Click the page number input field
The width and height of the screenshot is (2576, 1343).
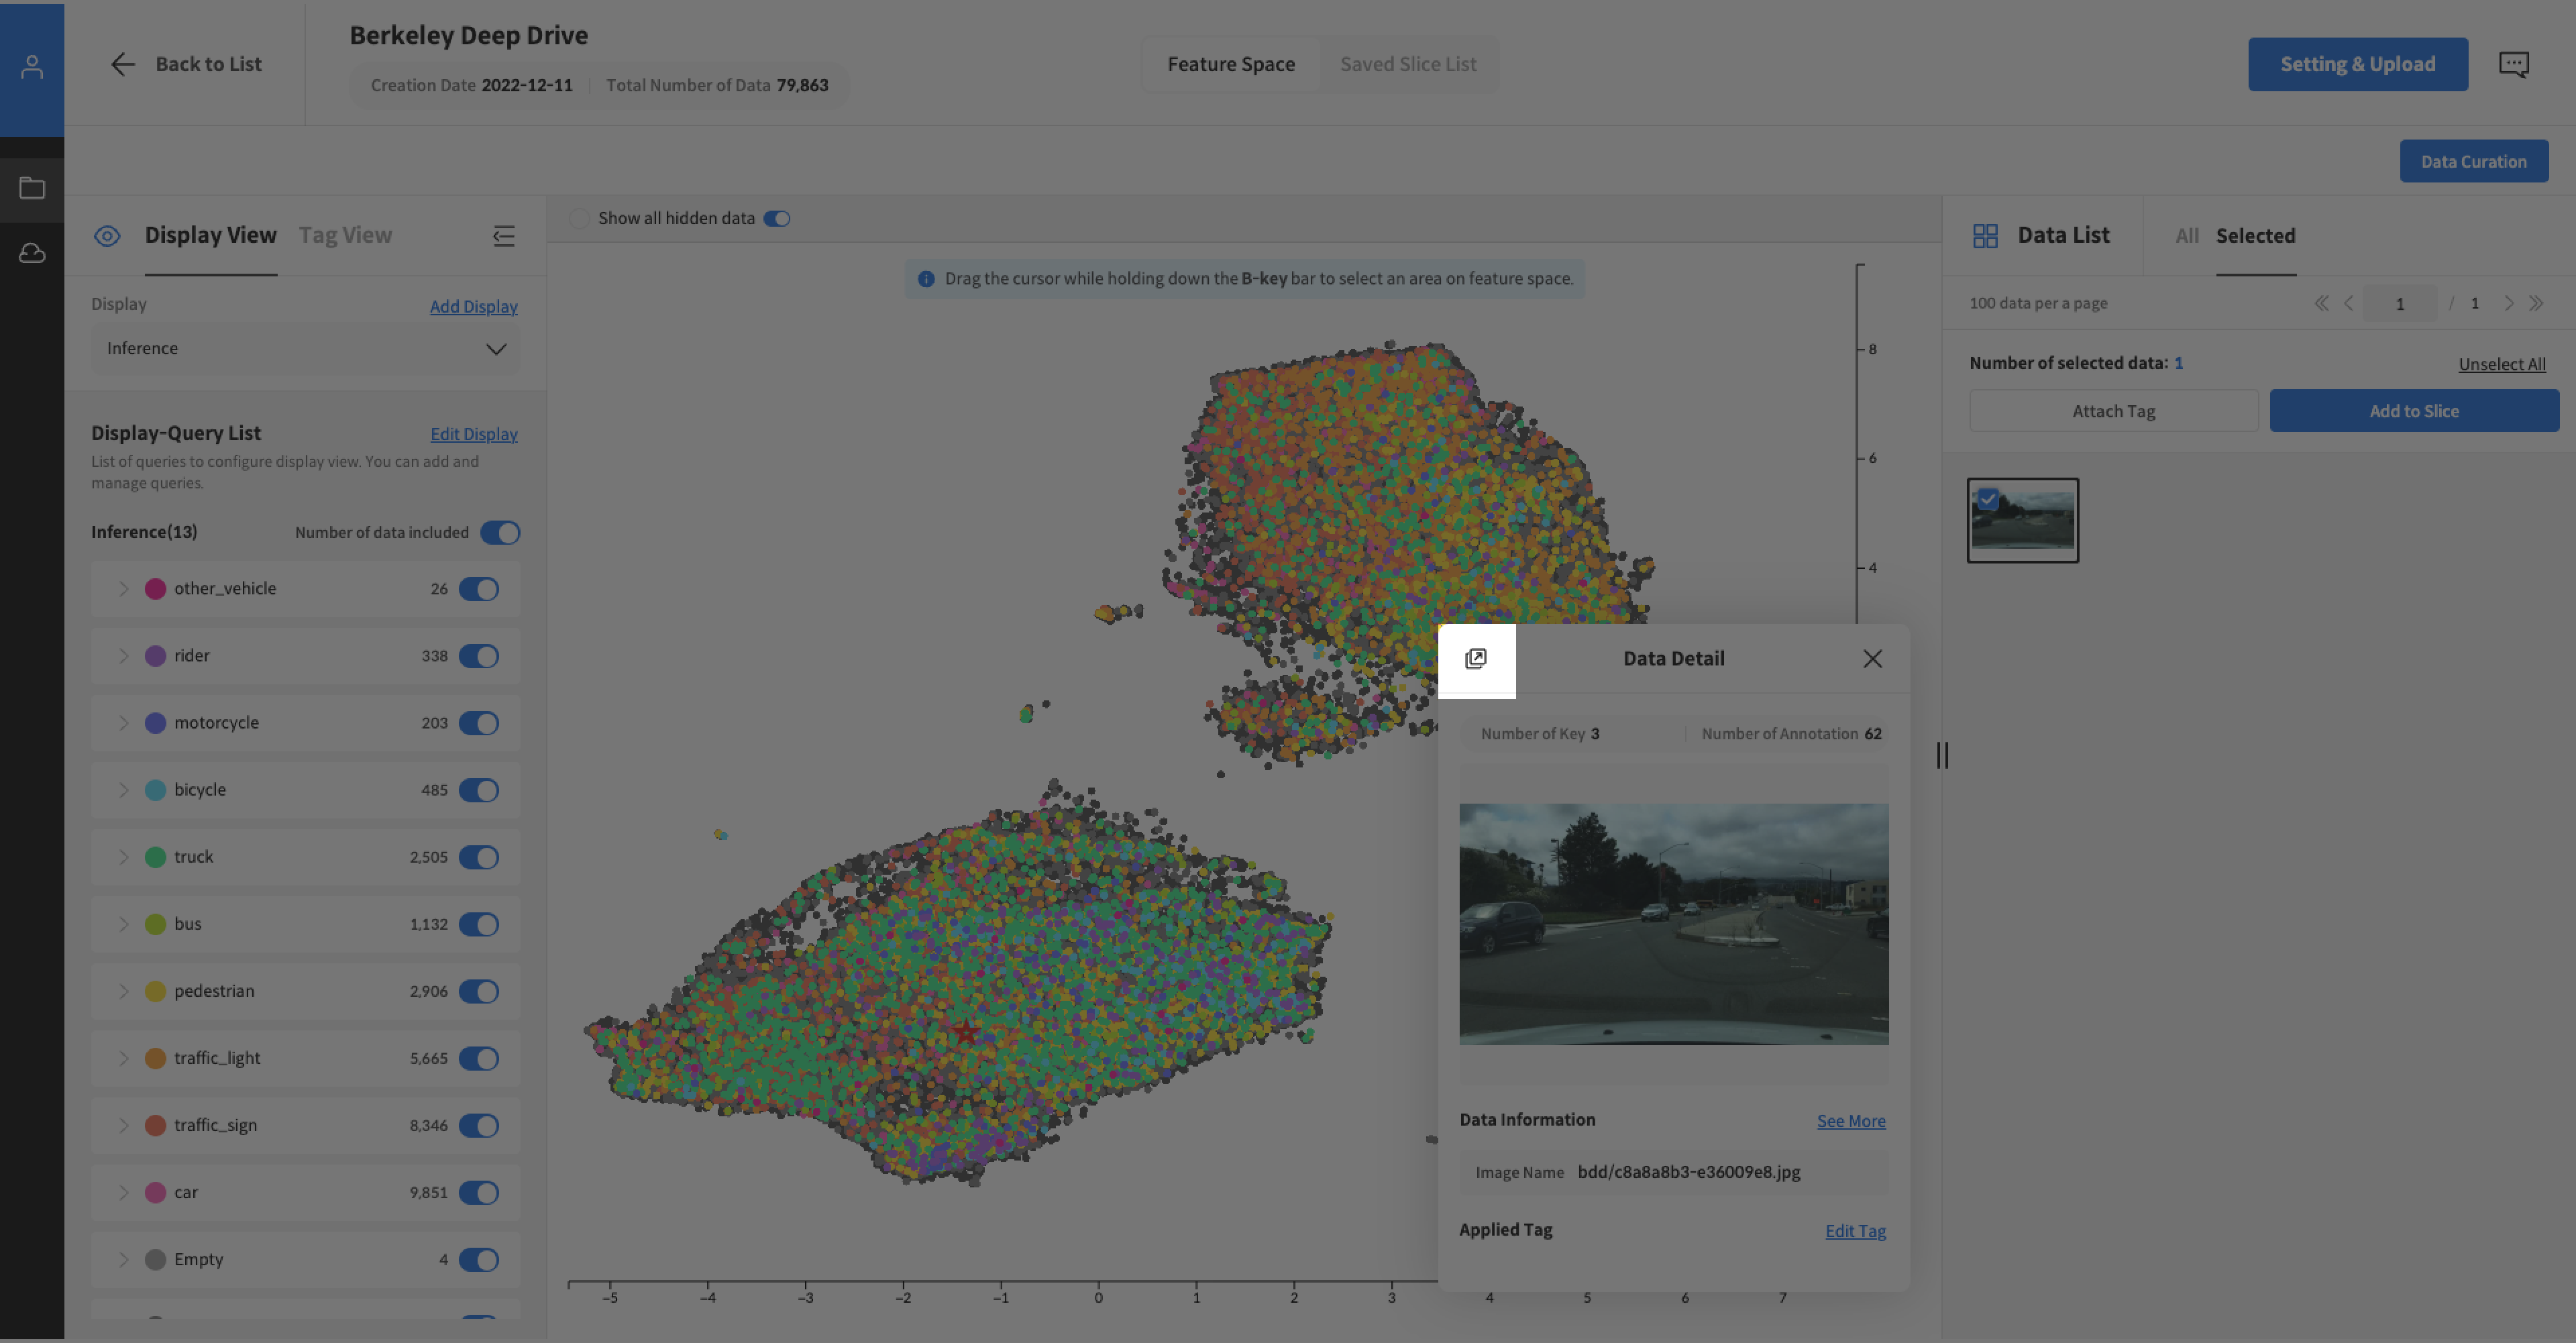click(x=2399, y=303)
